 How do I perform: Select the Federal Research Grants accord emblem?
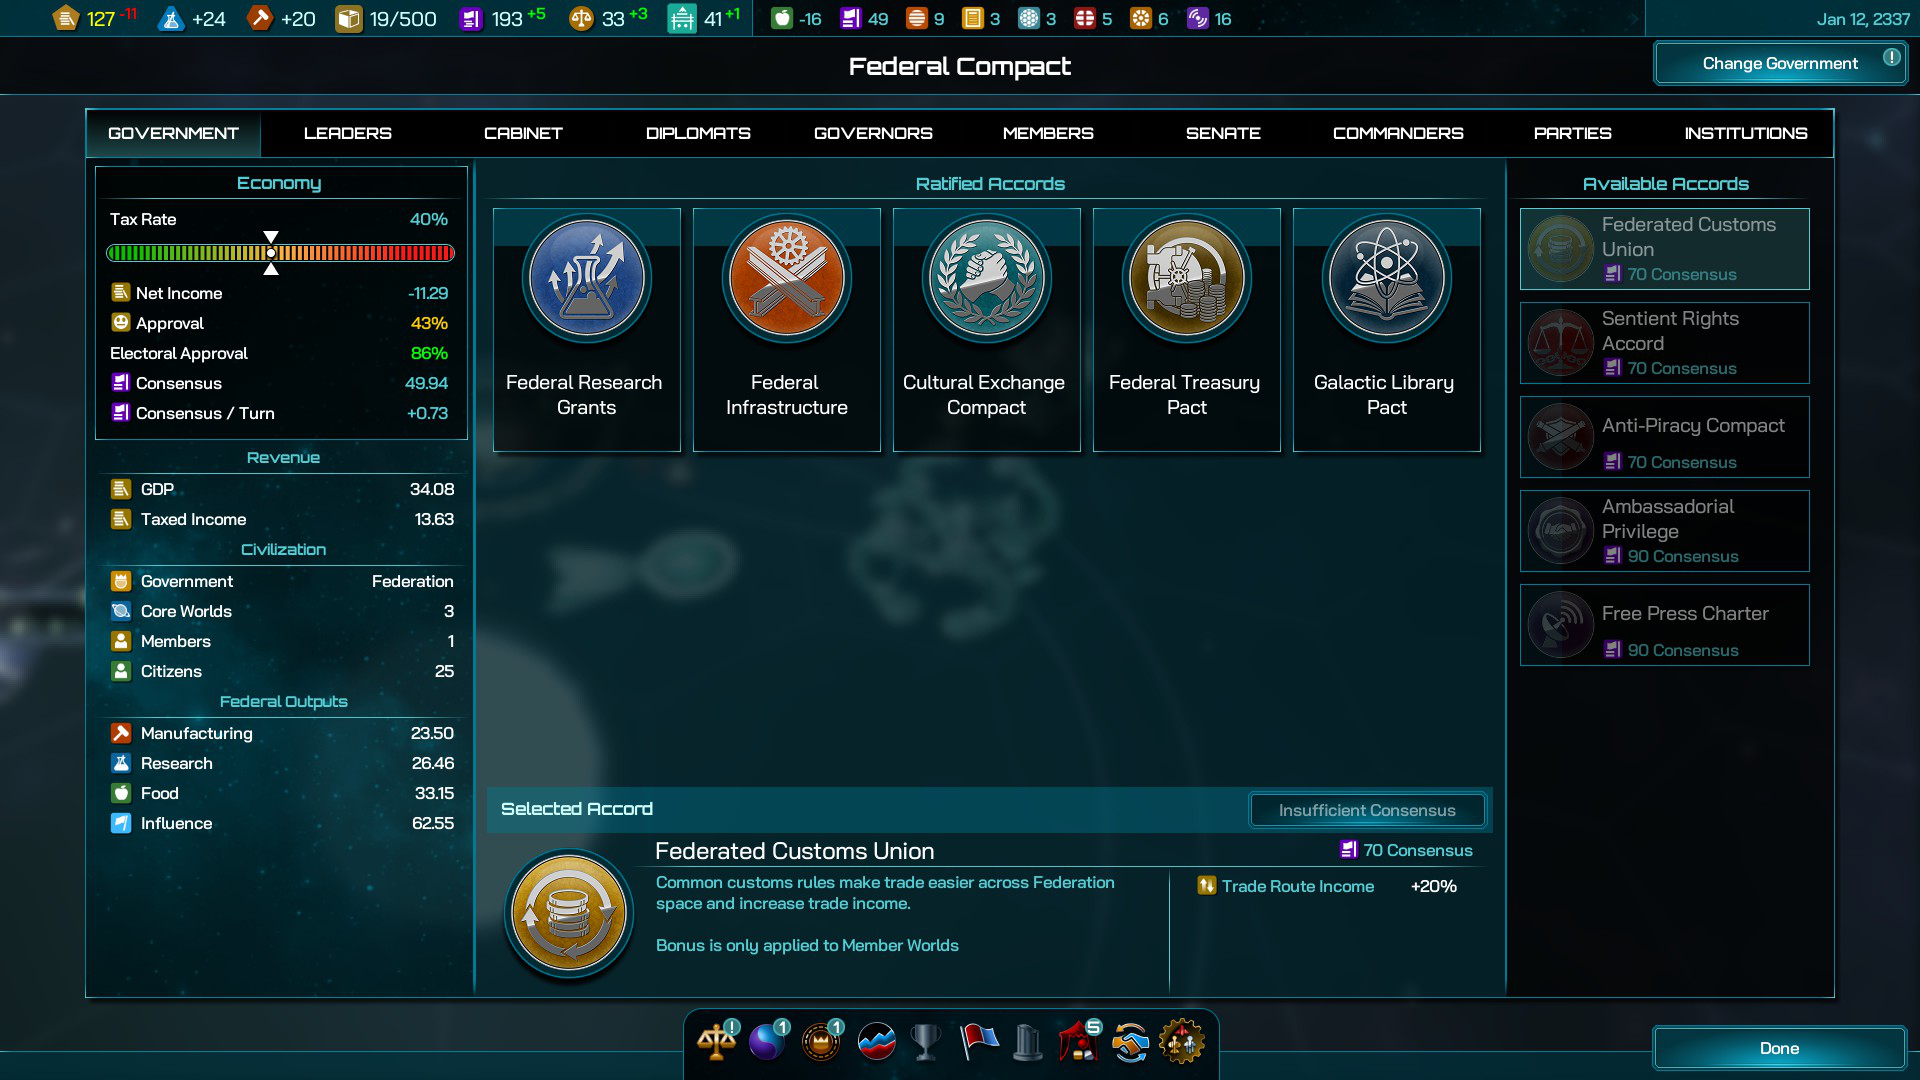pos(587,278)
